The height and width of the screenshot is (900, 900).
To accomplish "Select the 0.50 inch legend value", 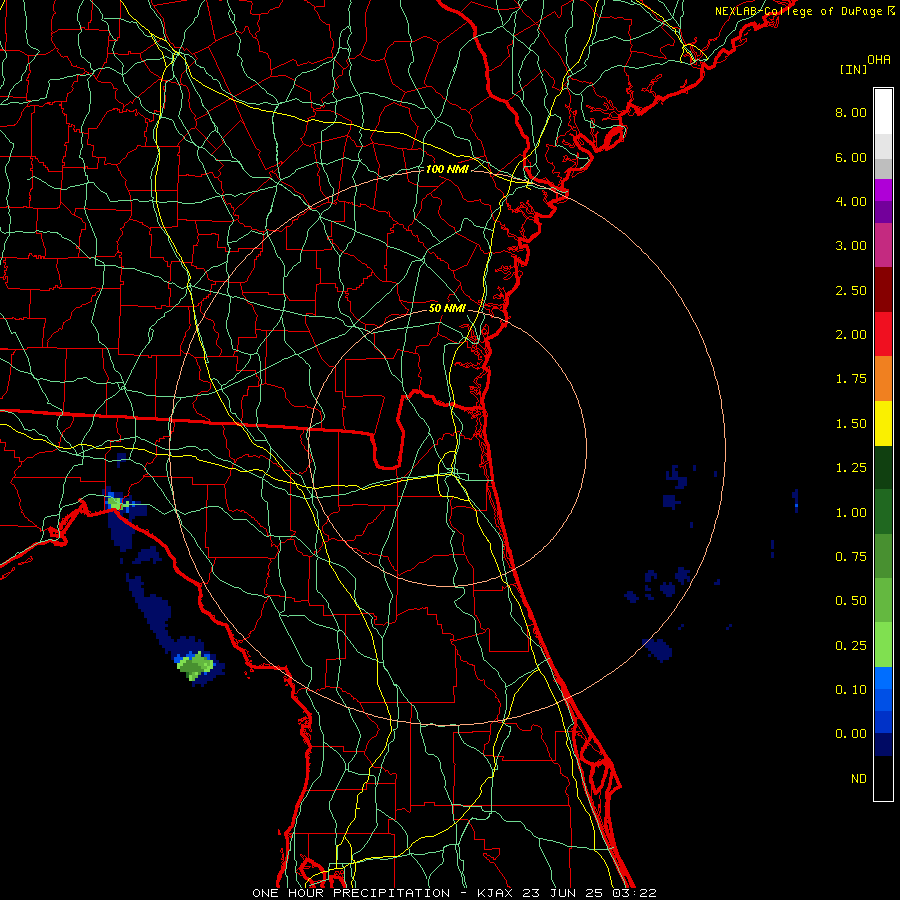I will (851, 601).
